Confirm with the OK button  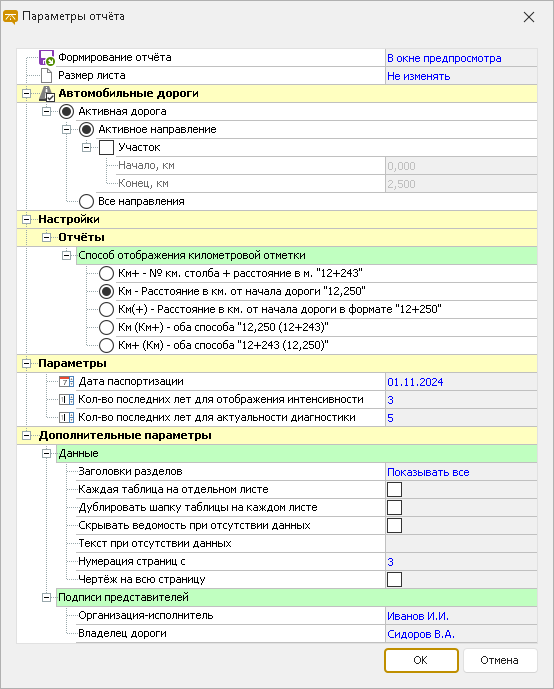coord(421,660)
